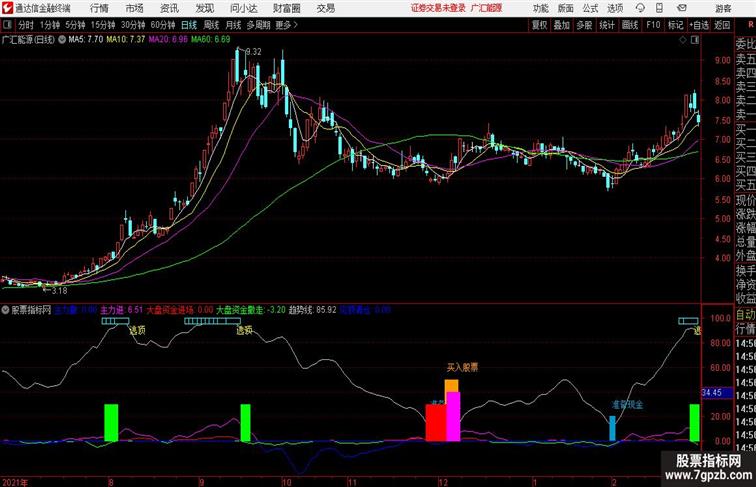Open the 版面 menu
Viewport: 756px width, 487px height.
point(566,8)
